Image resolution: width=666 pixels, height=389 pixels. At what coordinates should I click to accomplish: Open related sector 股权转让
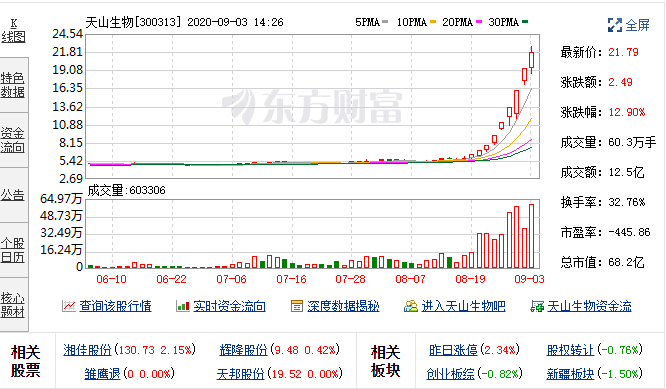pyautogui.click(x=570, y=350)
